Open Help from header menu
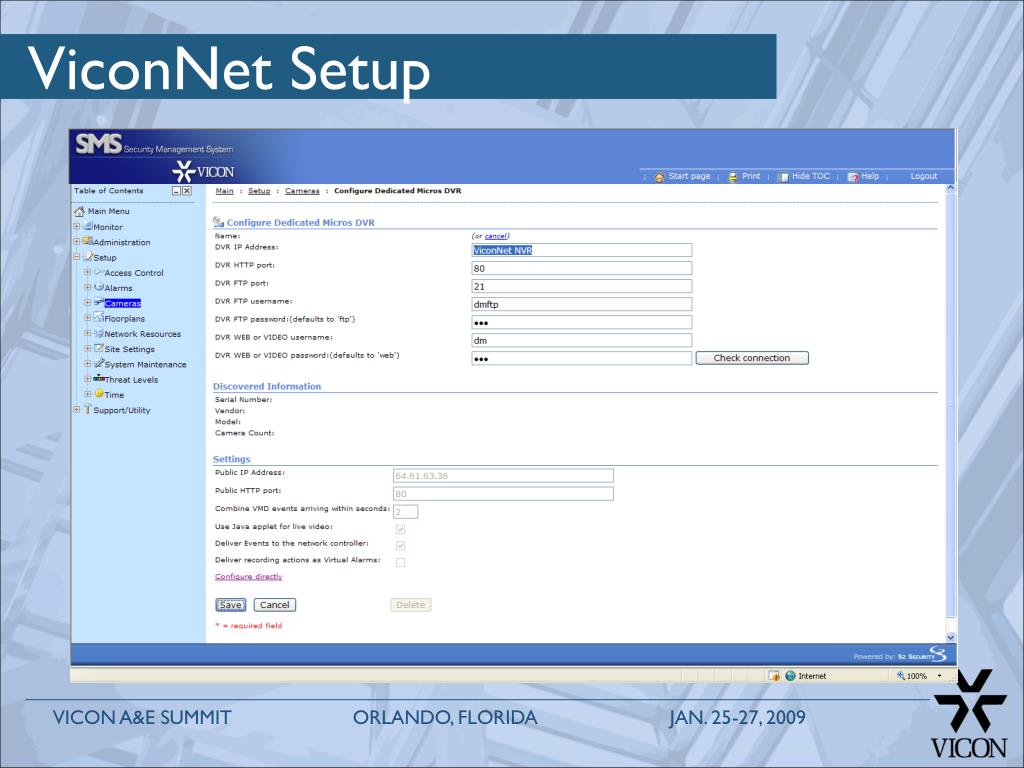 point(870,176)
